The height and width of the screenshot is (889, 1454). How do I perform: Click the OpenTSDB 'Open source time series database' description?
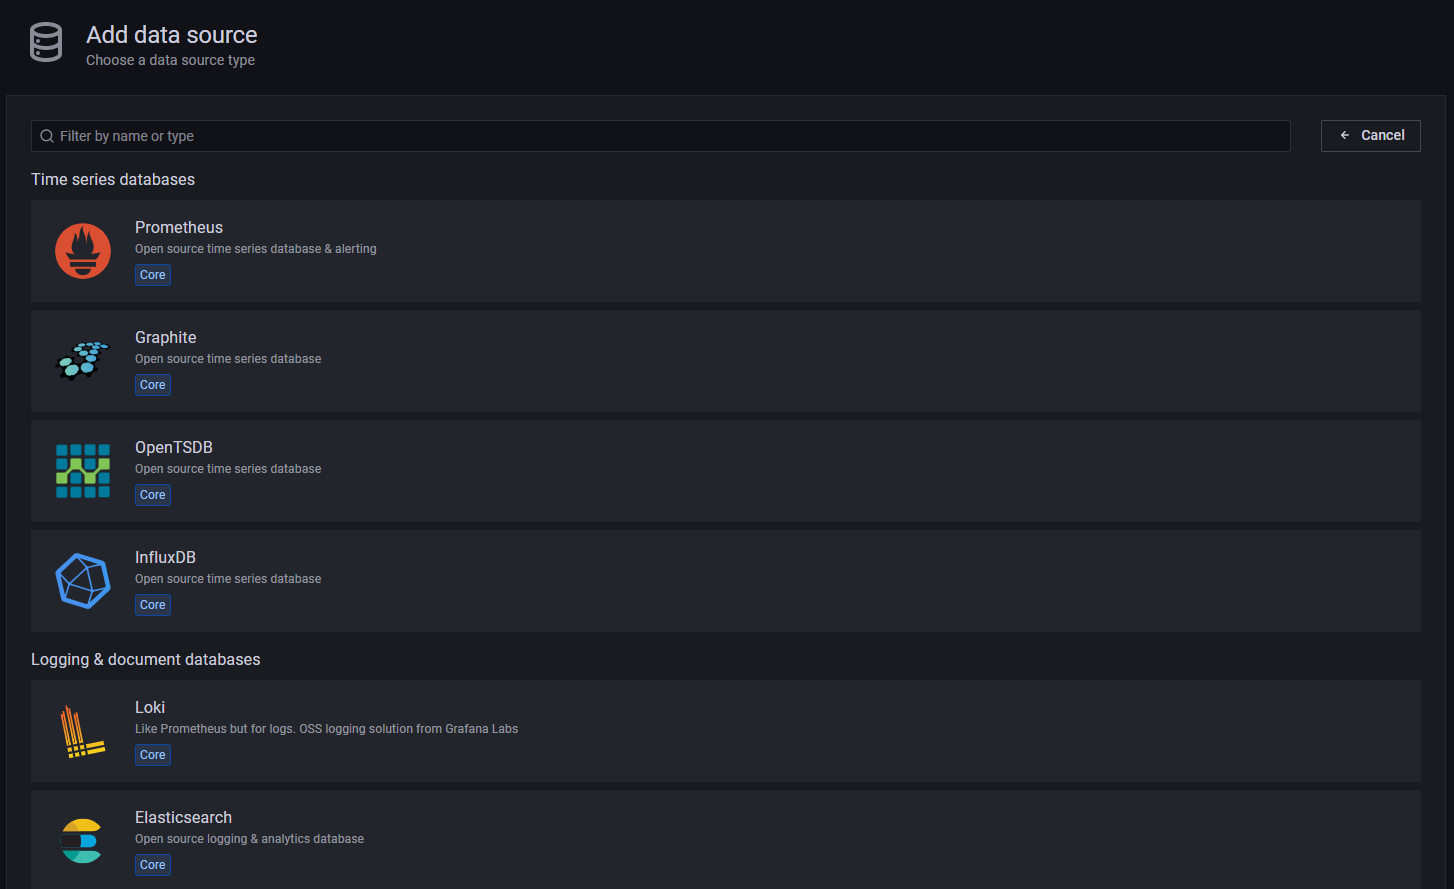point(228,469)
